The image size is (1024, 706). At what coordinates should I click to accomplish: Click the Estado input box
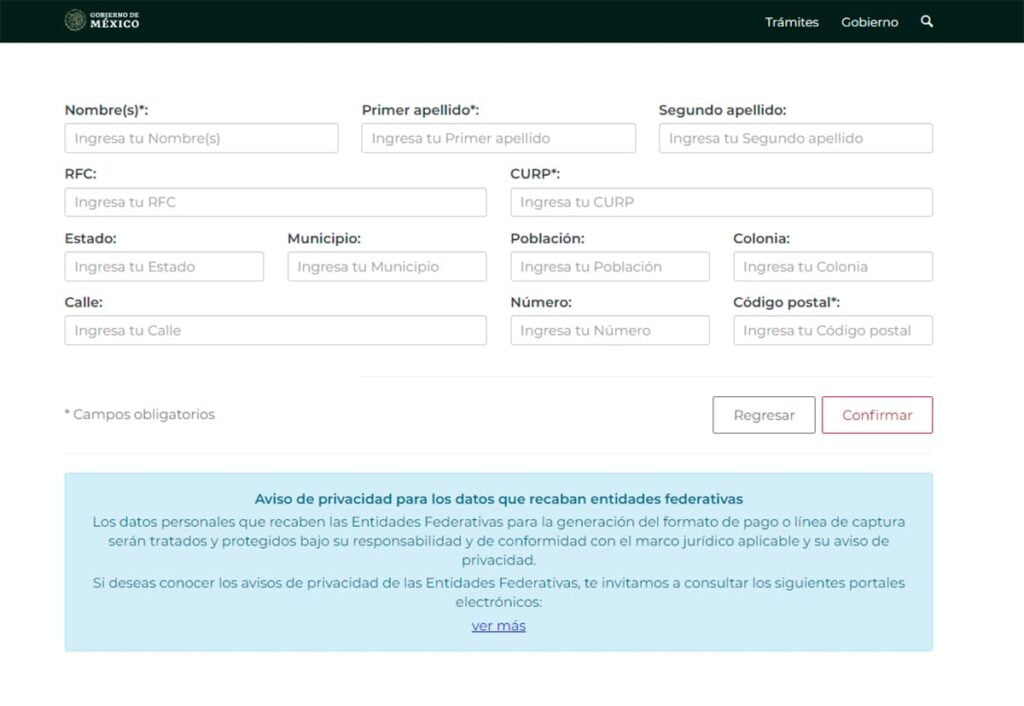(164, 267)
